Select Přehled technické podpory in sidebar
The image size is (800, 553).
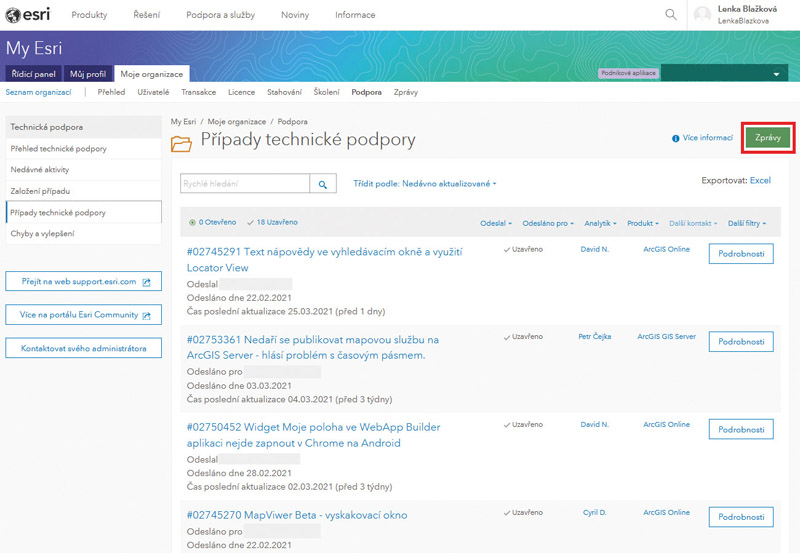[x=84, y=148]
